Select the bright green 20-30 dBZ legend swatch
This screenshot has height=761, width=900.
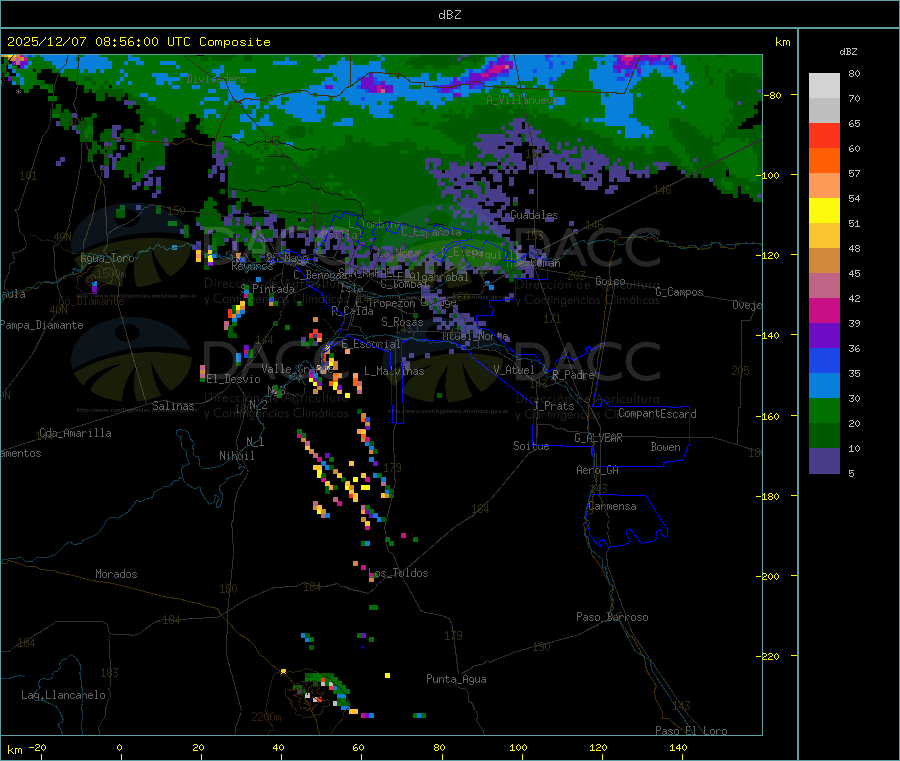pos(824,410)
